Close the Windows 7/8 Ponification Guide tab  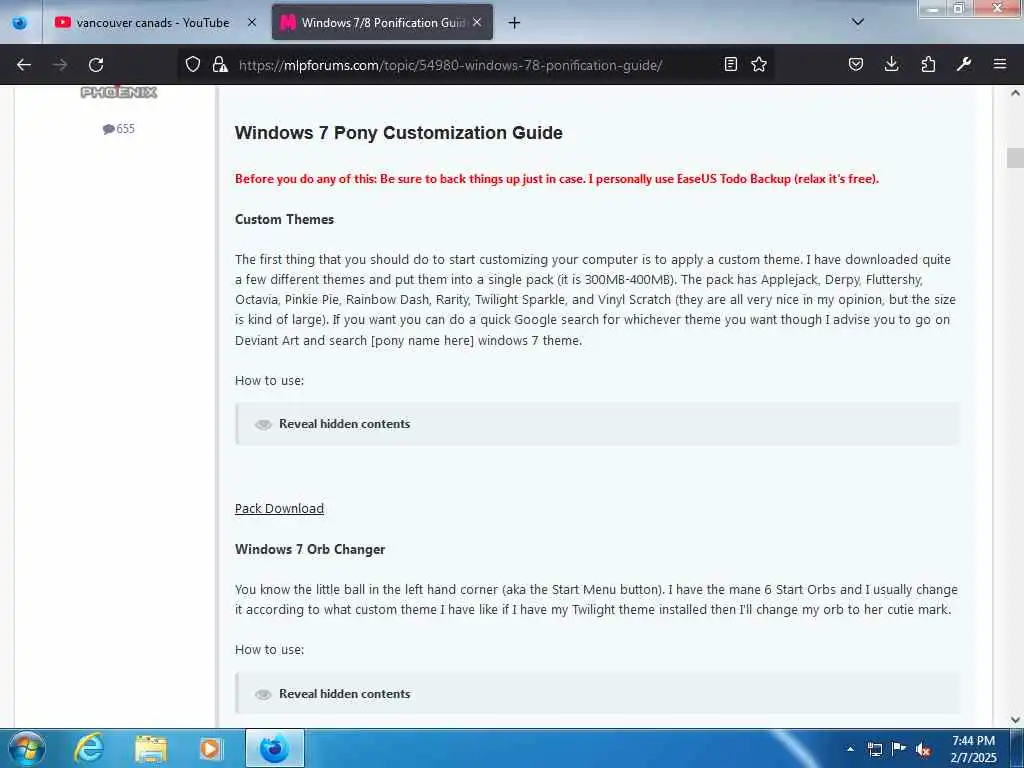(x=477, y=22)
